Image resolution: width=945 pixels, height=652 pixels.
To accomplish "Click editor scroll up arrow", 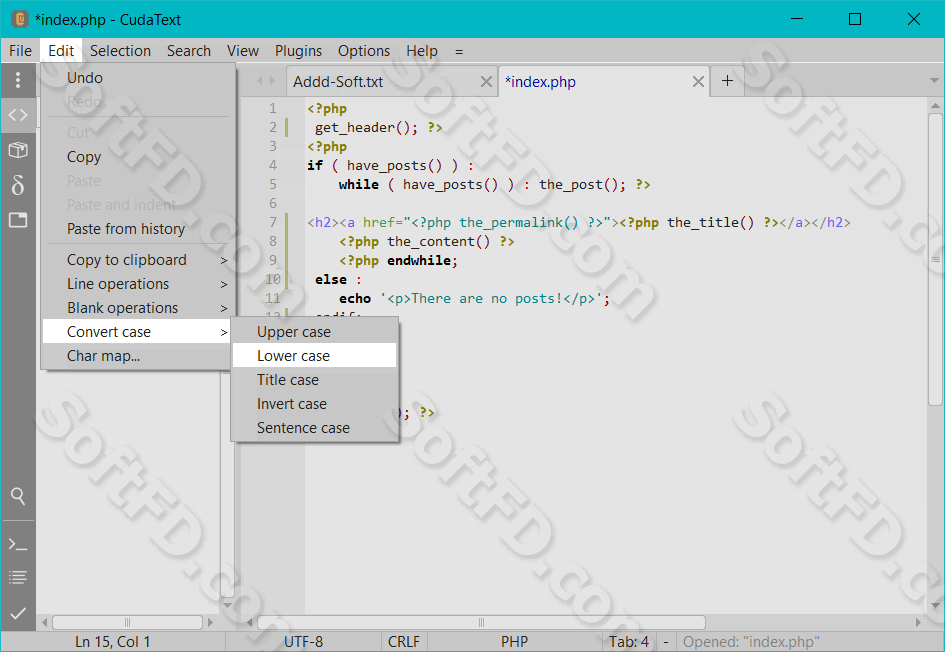I will 935,106.
